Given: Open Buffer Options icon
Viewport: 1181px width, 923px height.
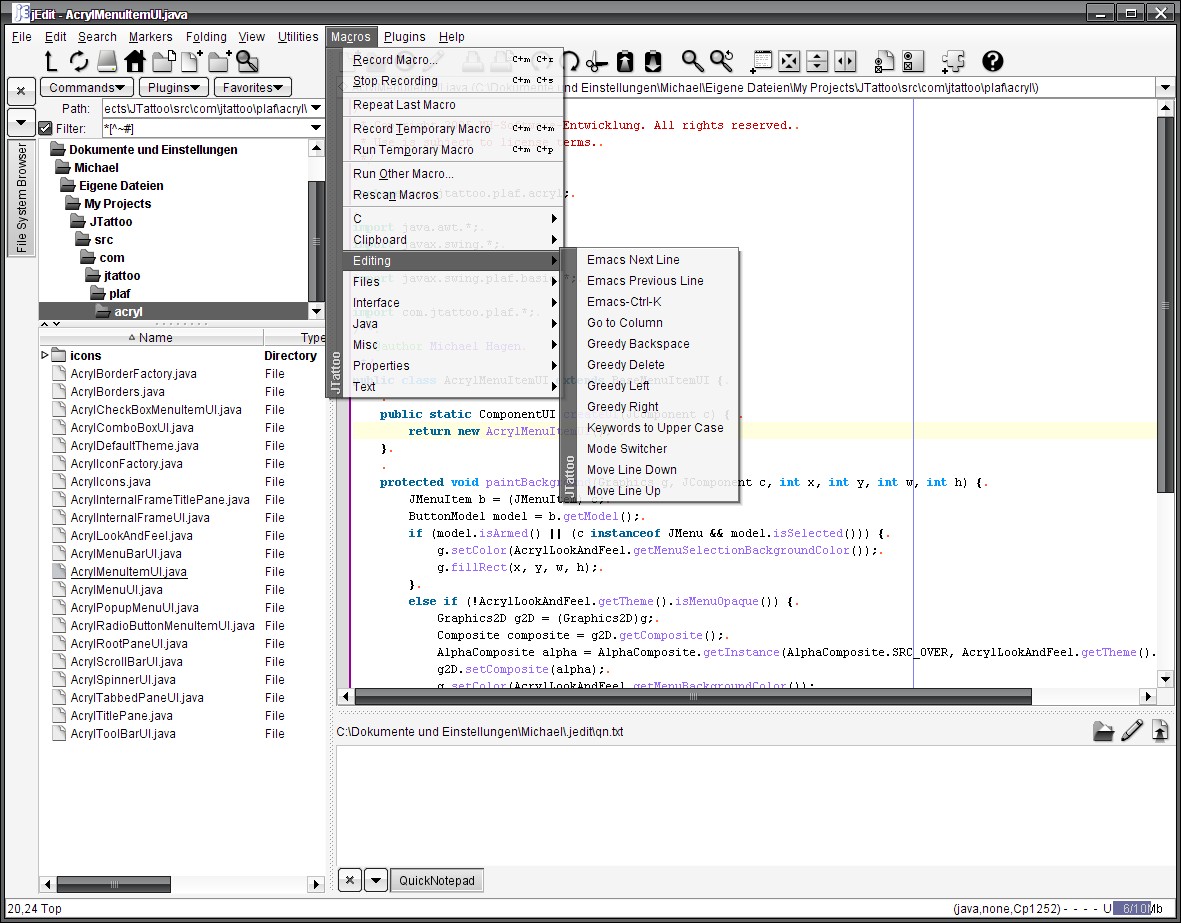Looking at the screenshot, I should (884, 61).
